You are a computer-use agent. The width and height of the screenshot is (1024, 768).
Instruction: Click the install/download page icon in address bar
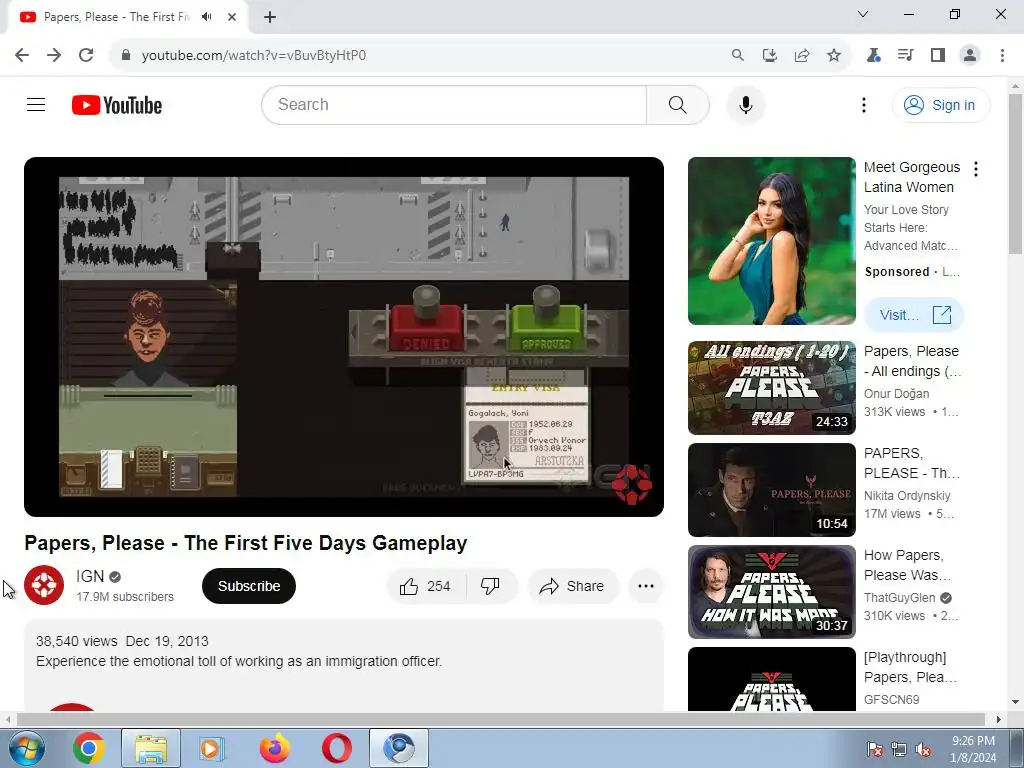click(x=769, y=55)
